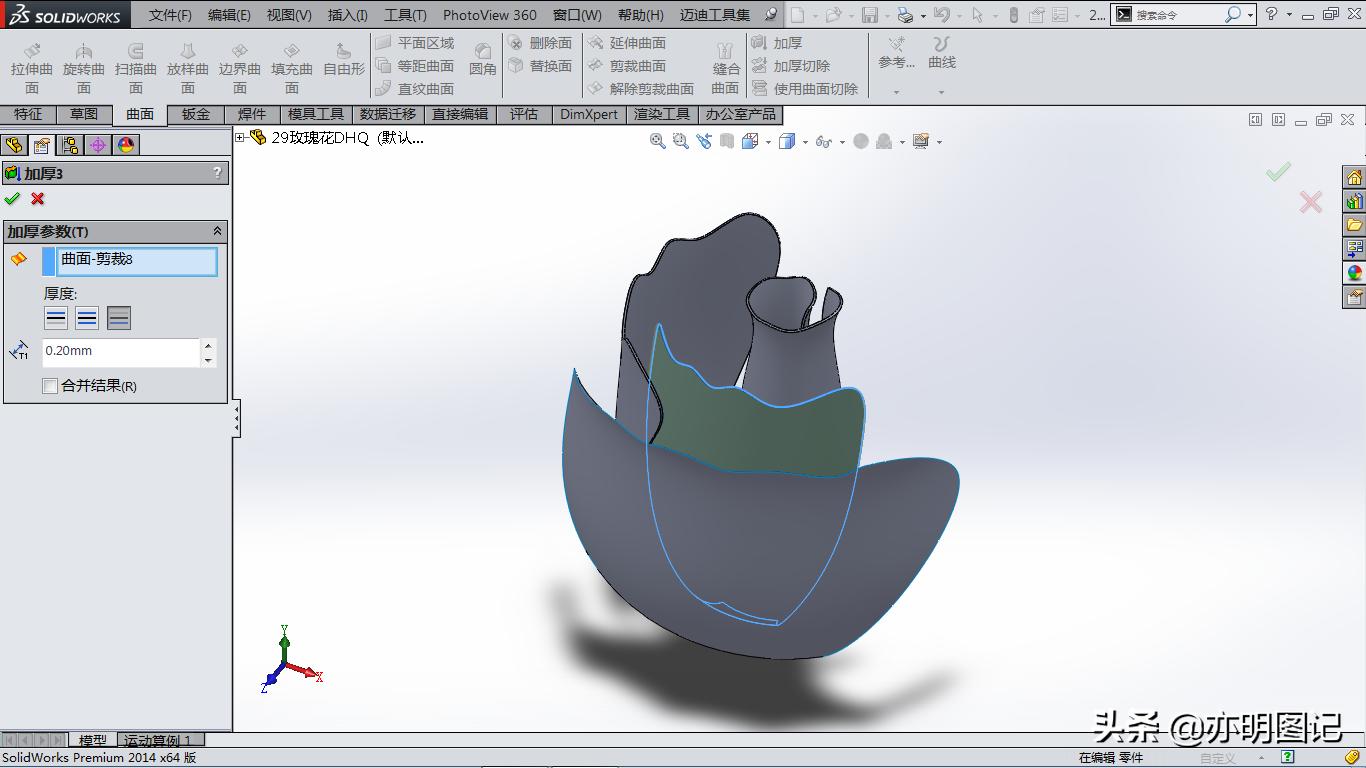Switch to the 特征 (Features) ribbon tab
Screen dimensions: 1366x768
(29, 114)
